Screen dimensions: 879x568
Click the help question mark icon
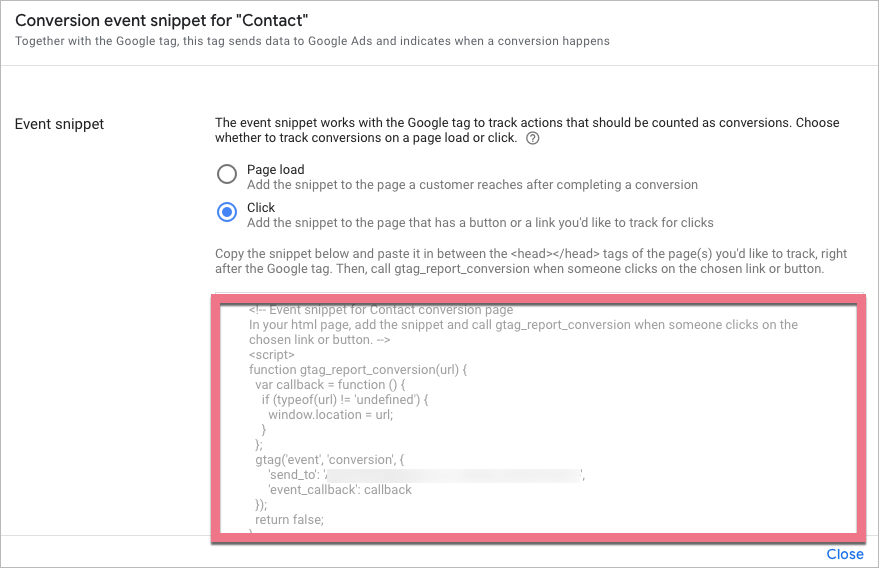pyautogui.click(x=533, y=139)
